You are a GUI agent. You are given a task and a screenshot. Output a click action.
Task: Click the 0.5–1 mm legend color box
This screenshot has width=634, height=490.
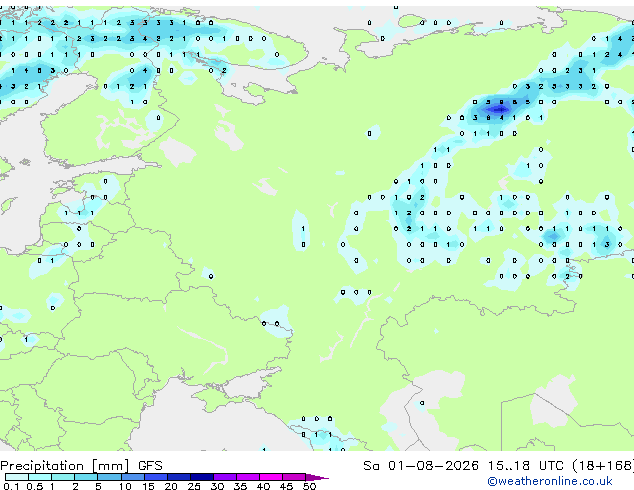coord(40,477)
